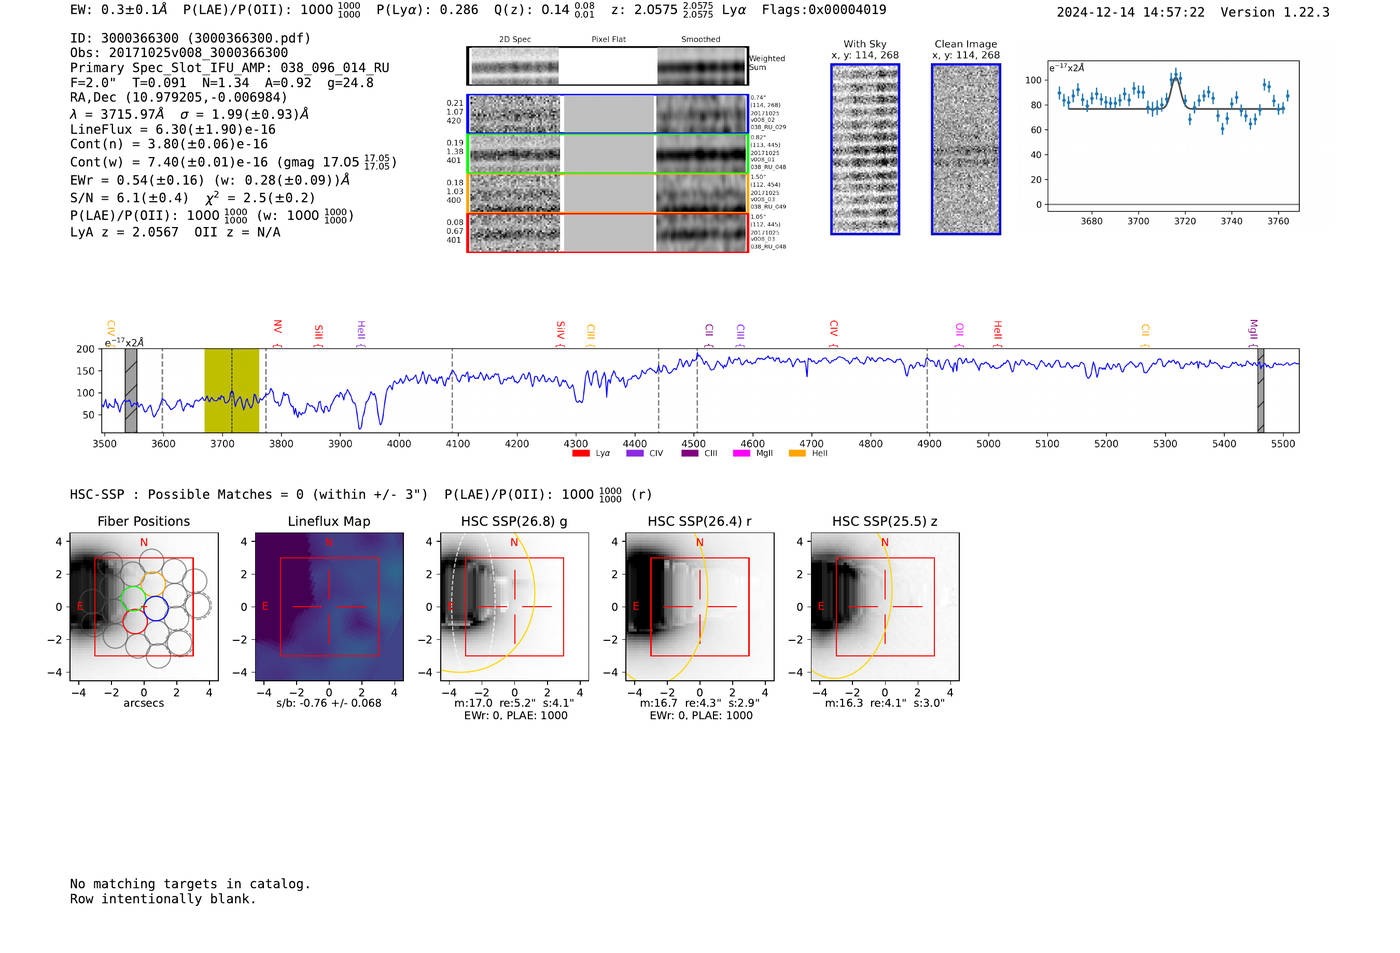Viewport: 1400px width, 953px height.
Task: Click the Smoothed column header
Action: click(701, 40)
